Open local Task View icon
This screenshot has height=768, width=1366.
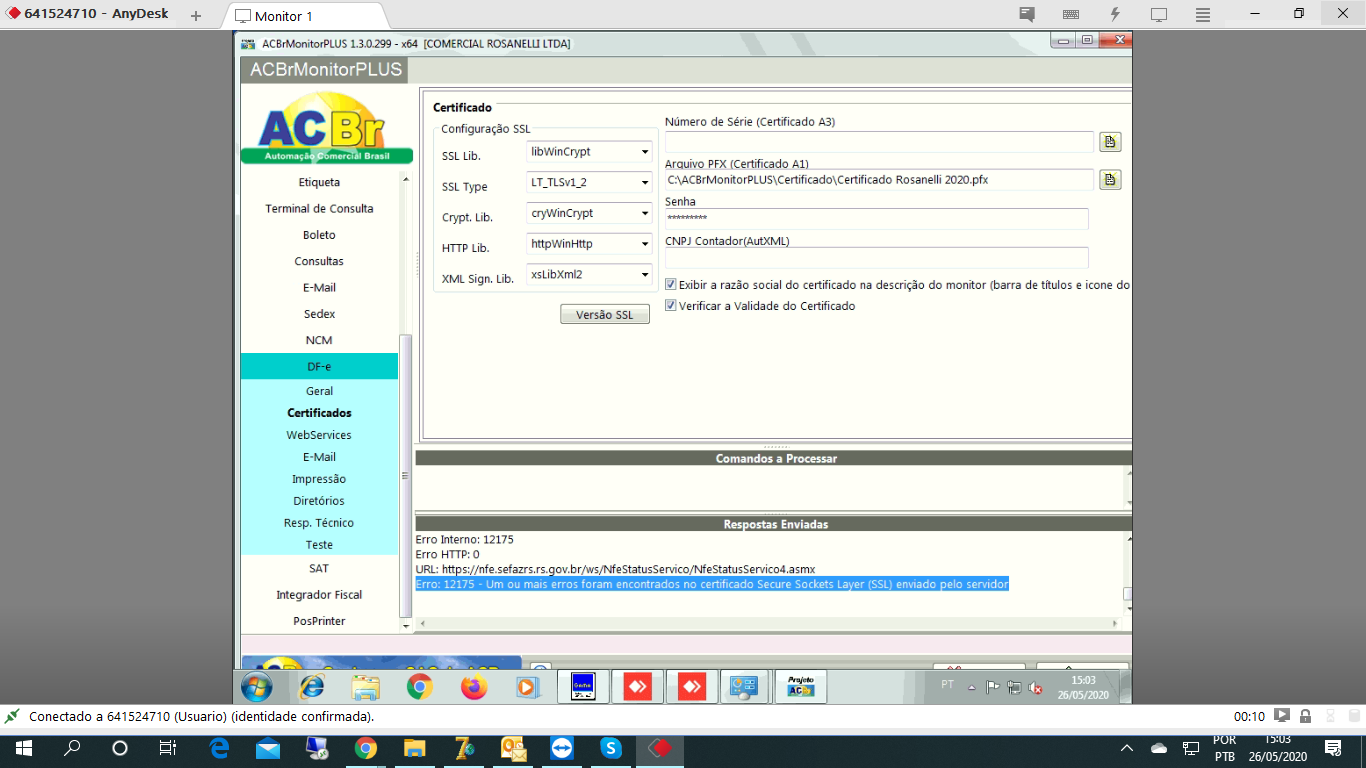(168, 748)
